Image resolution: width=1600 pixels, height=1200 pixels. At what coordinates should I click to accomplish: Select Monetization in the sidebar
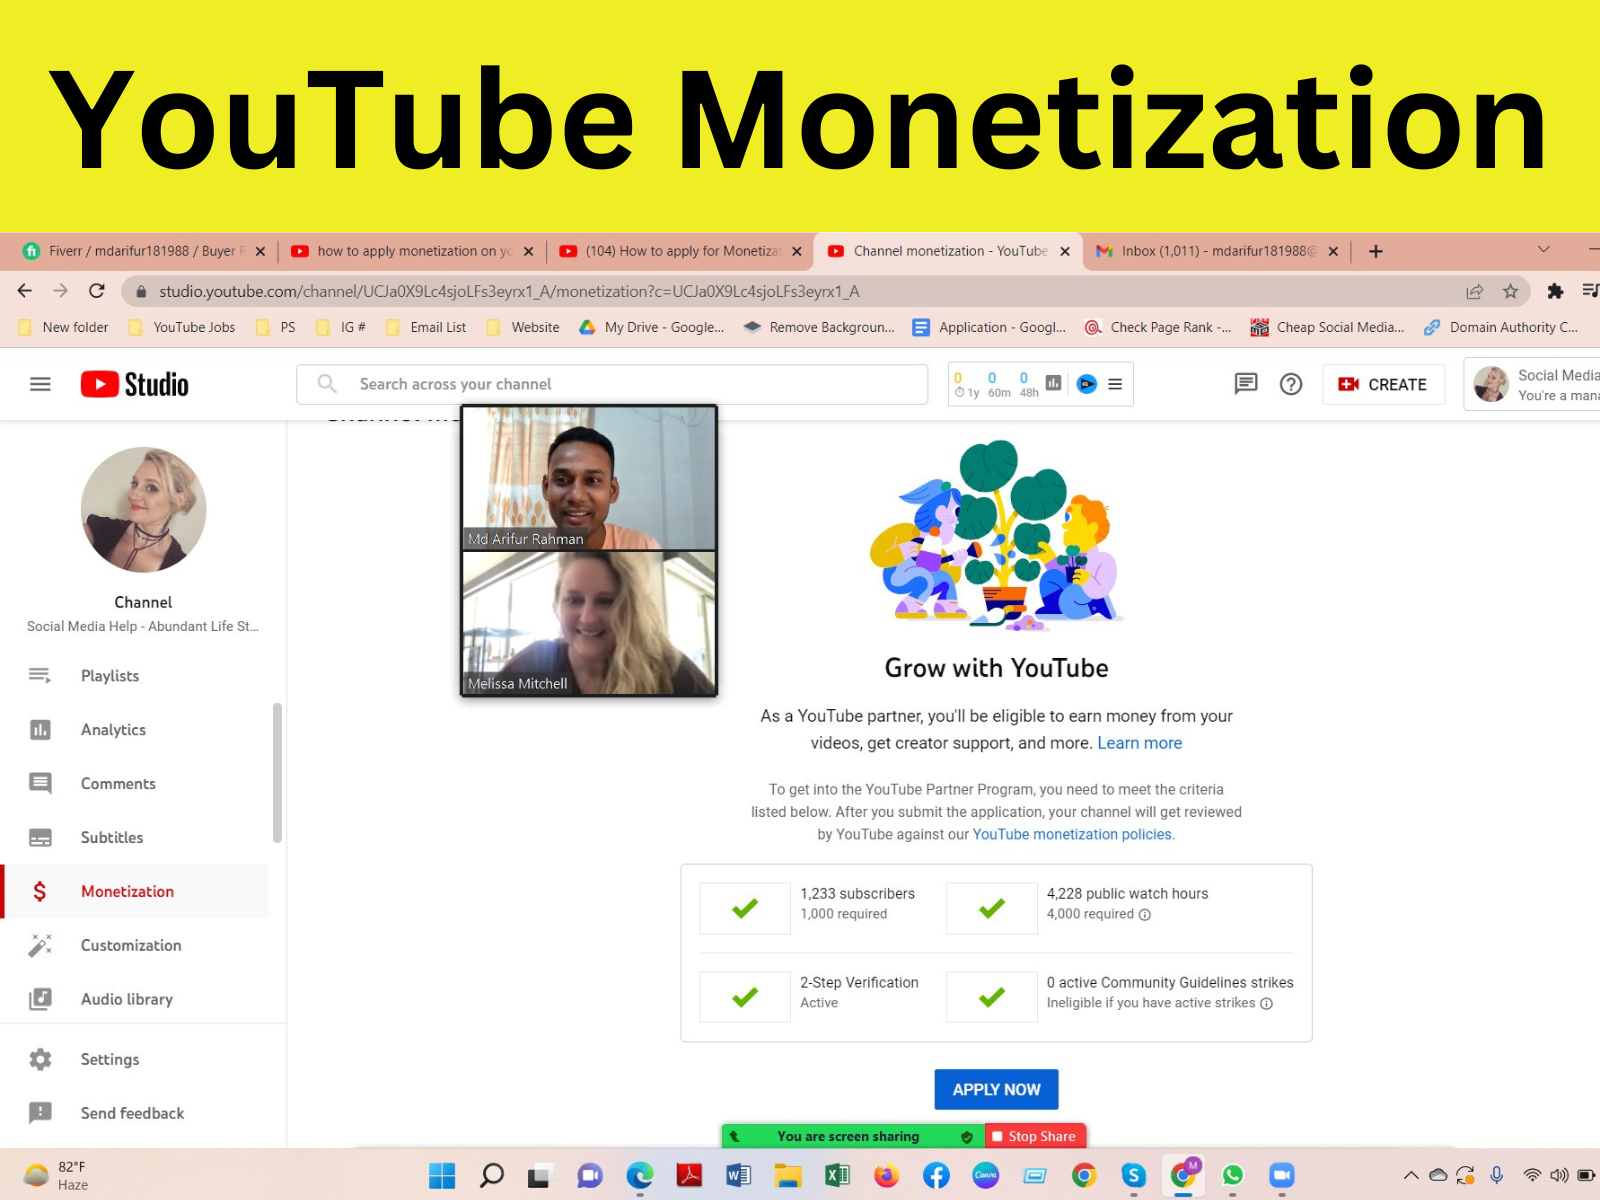pos(135,892)
